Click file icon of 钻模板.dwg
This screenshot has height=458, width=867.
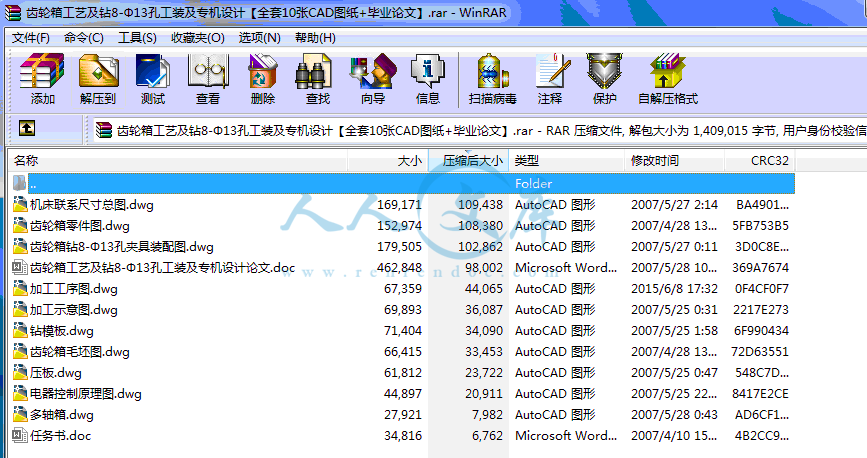[20, 331]
